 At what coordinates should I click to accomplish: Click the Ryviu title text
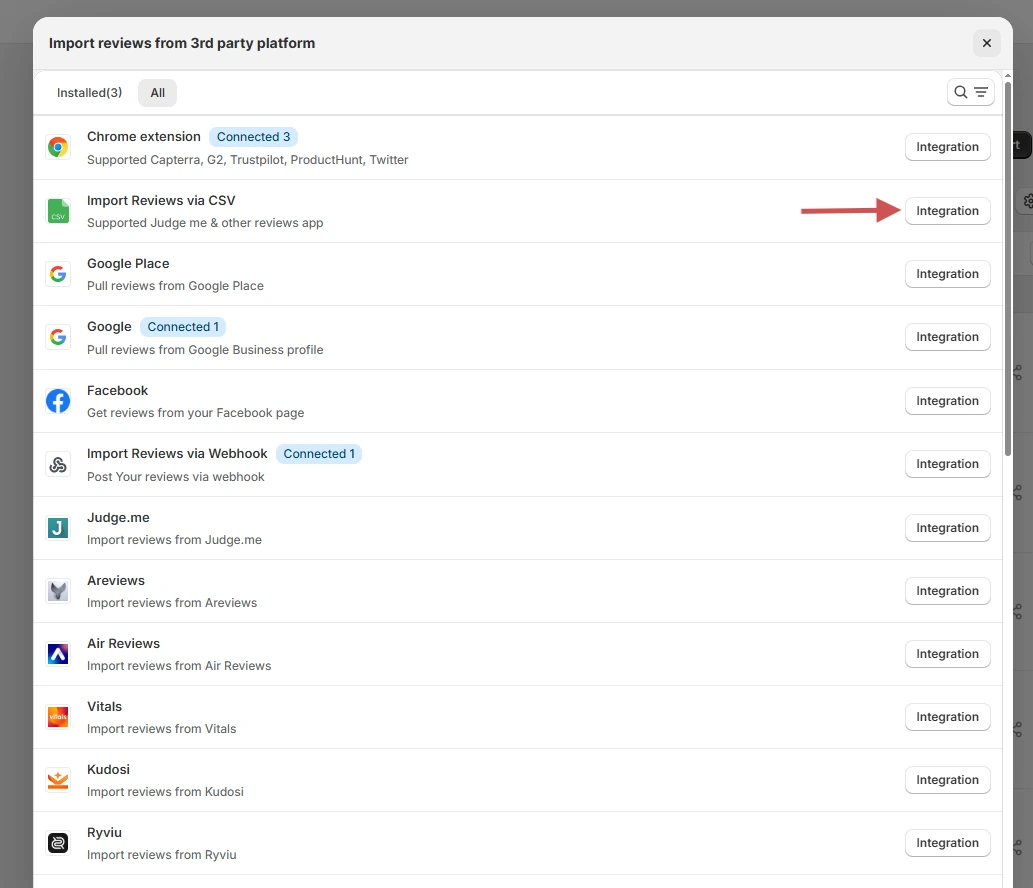(104, 833)
